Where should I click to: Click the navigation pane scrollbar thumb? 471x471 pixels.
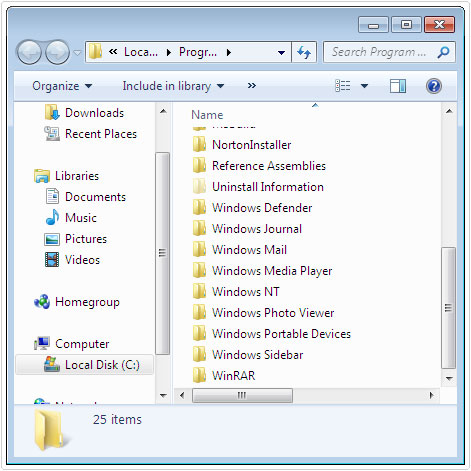pyautogui.click(x=163, y=253)
